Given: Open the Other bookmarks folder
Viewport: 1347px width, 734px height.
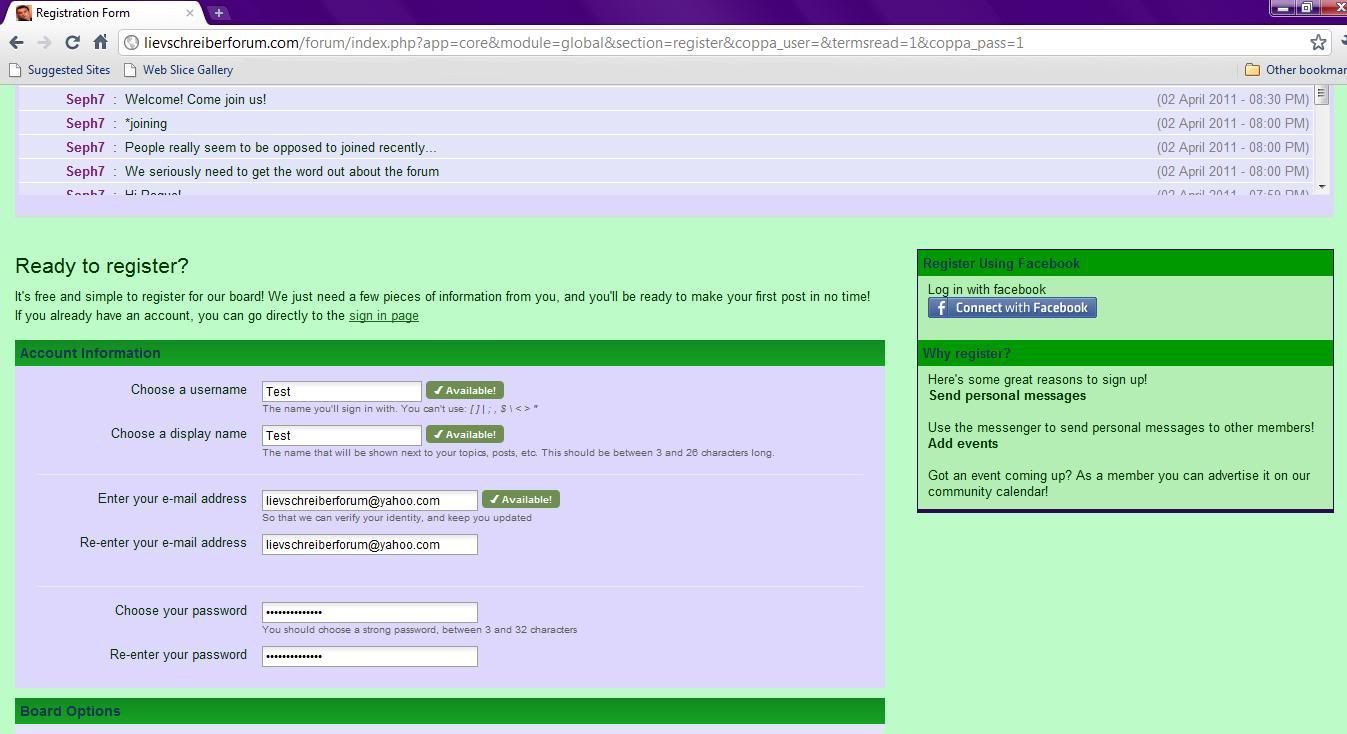Looking at the screenshot, I should click(x=1295, y=70).
